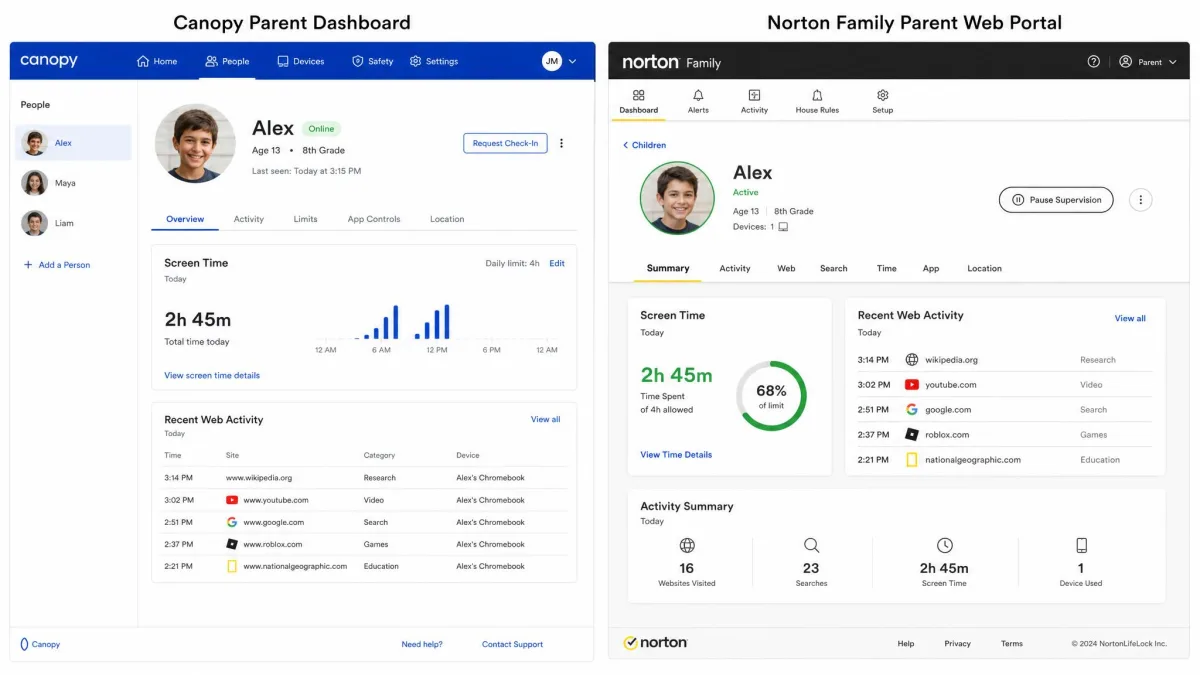This screenshot has width=1200, height=675.
Task: Click www.wikipedia.org in Canopy table
Action: pyautogui.click(x=259, y=478)
